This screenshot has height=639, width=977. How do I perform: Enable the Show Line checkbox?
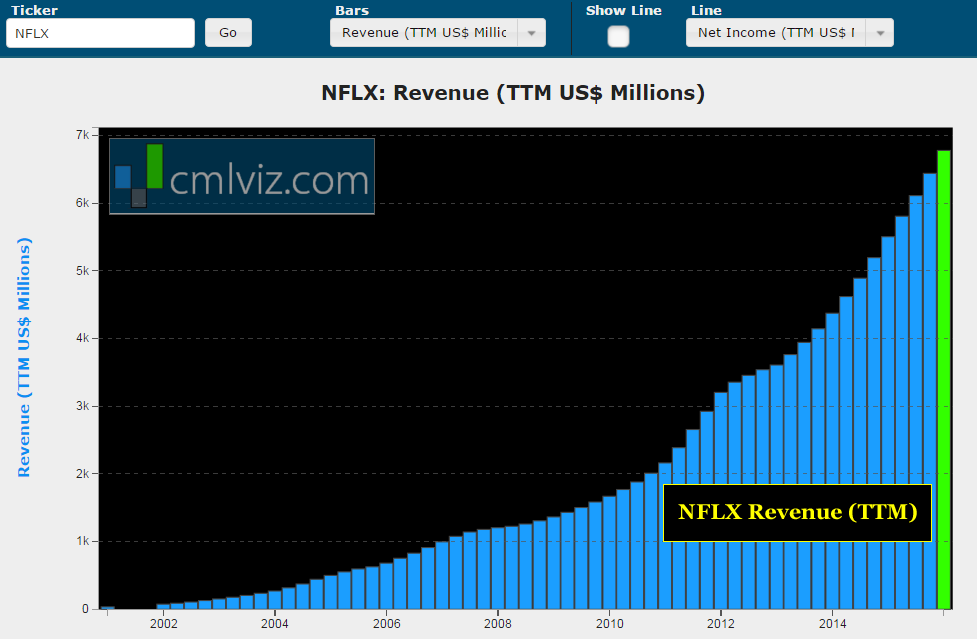pyautogui.click(x=618, y=36)
